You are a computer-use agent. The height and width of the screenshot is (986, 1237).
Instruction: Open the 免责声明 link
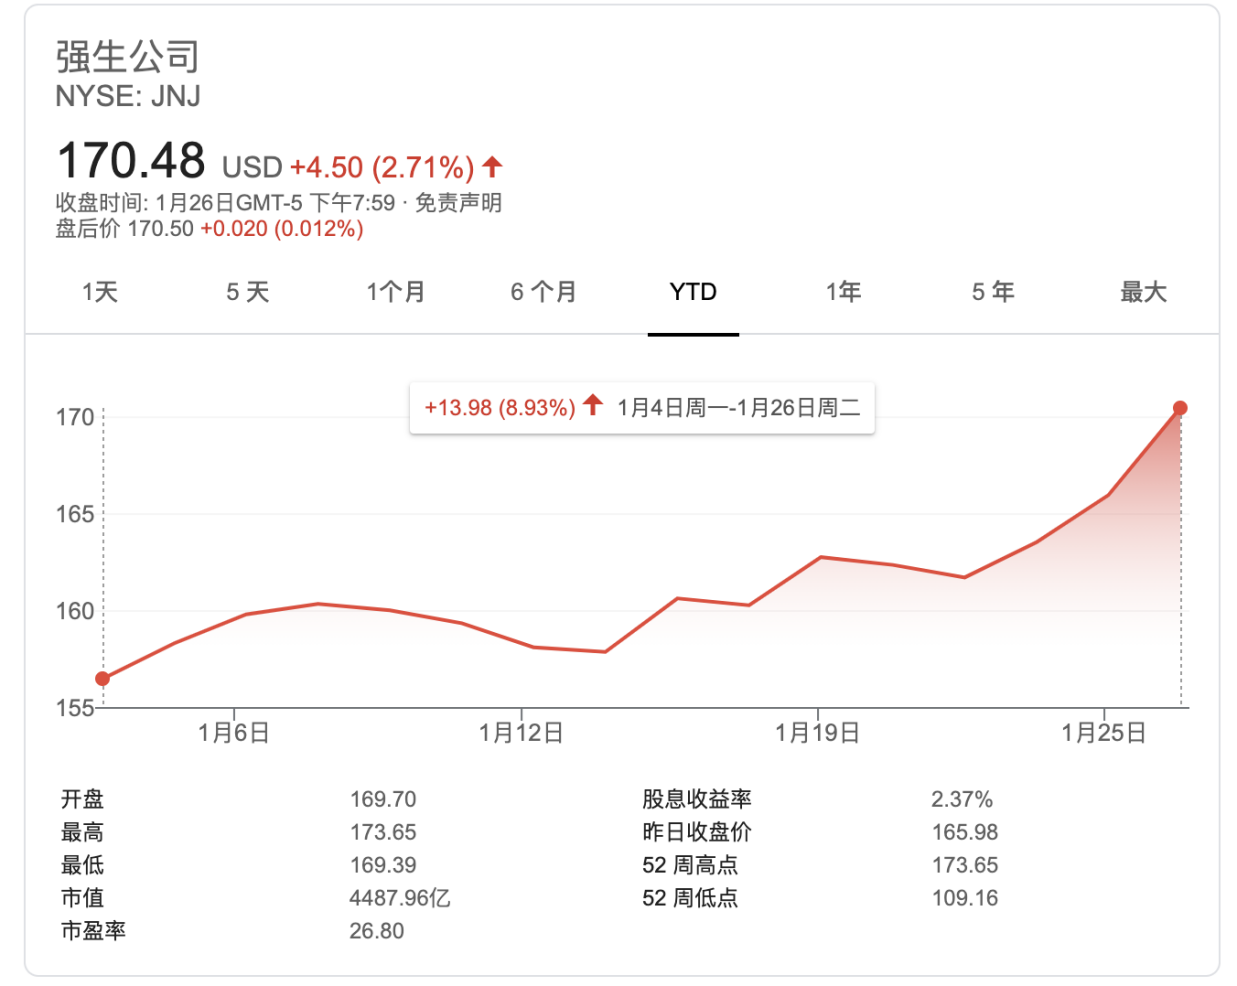tap(458, 203)
